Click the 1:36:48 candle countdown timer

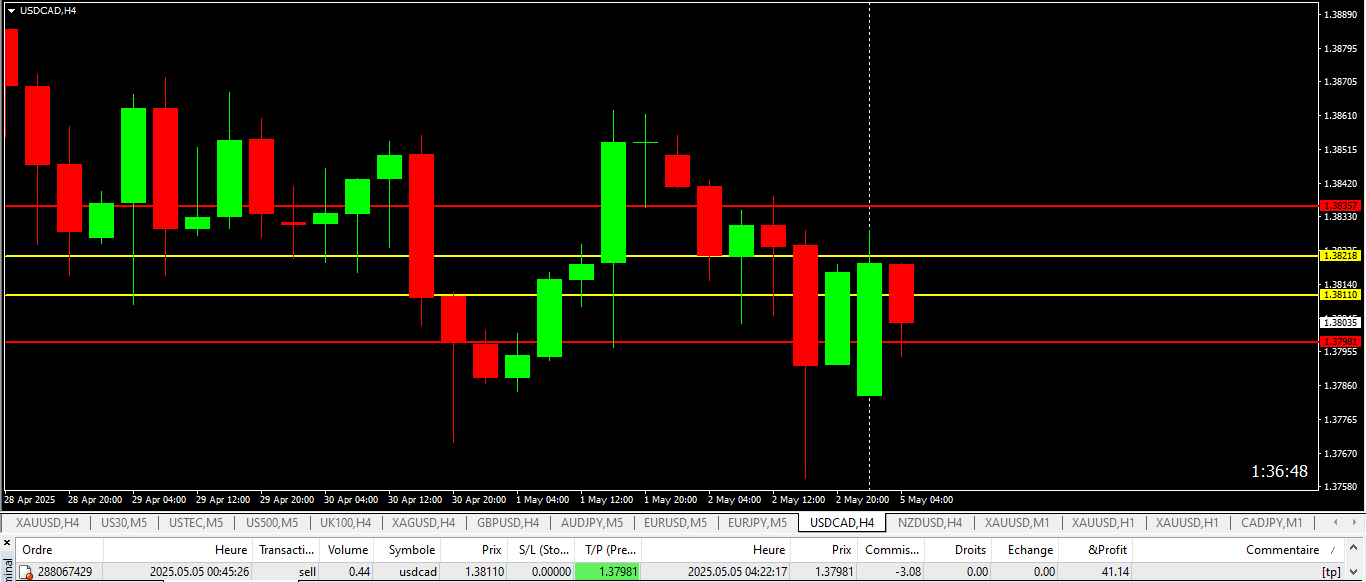pos(1279,471)
